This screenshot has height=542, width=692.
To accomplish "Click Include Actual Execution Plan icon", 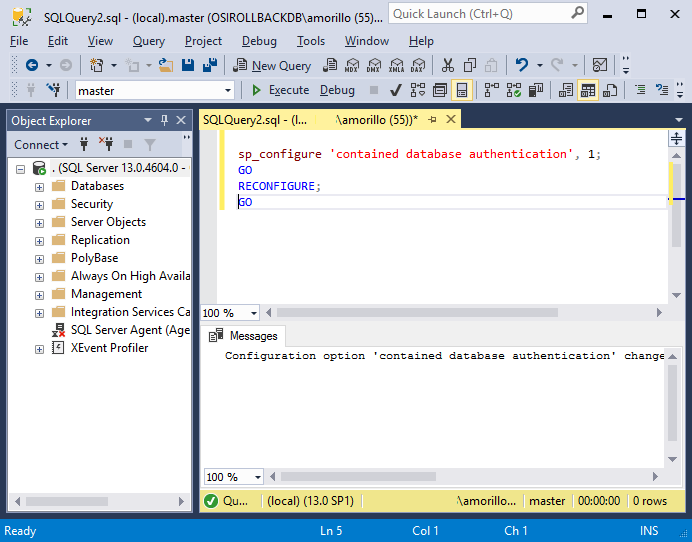I will [492, 90].
